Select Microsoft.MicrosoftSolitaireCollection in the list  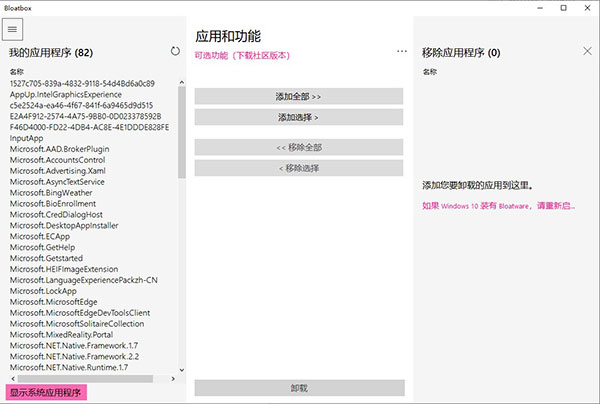tap(77, 324)
